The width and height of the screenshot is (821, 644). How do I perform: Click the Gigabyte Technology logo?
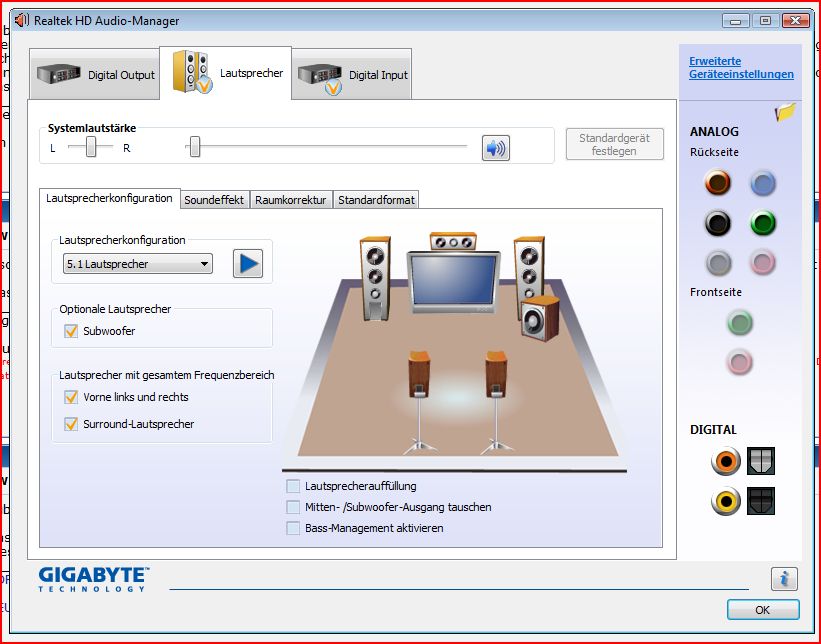coord(94,579)
